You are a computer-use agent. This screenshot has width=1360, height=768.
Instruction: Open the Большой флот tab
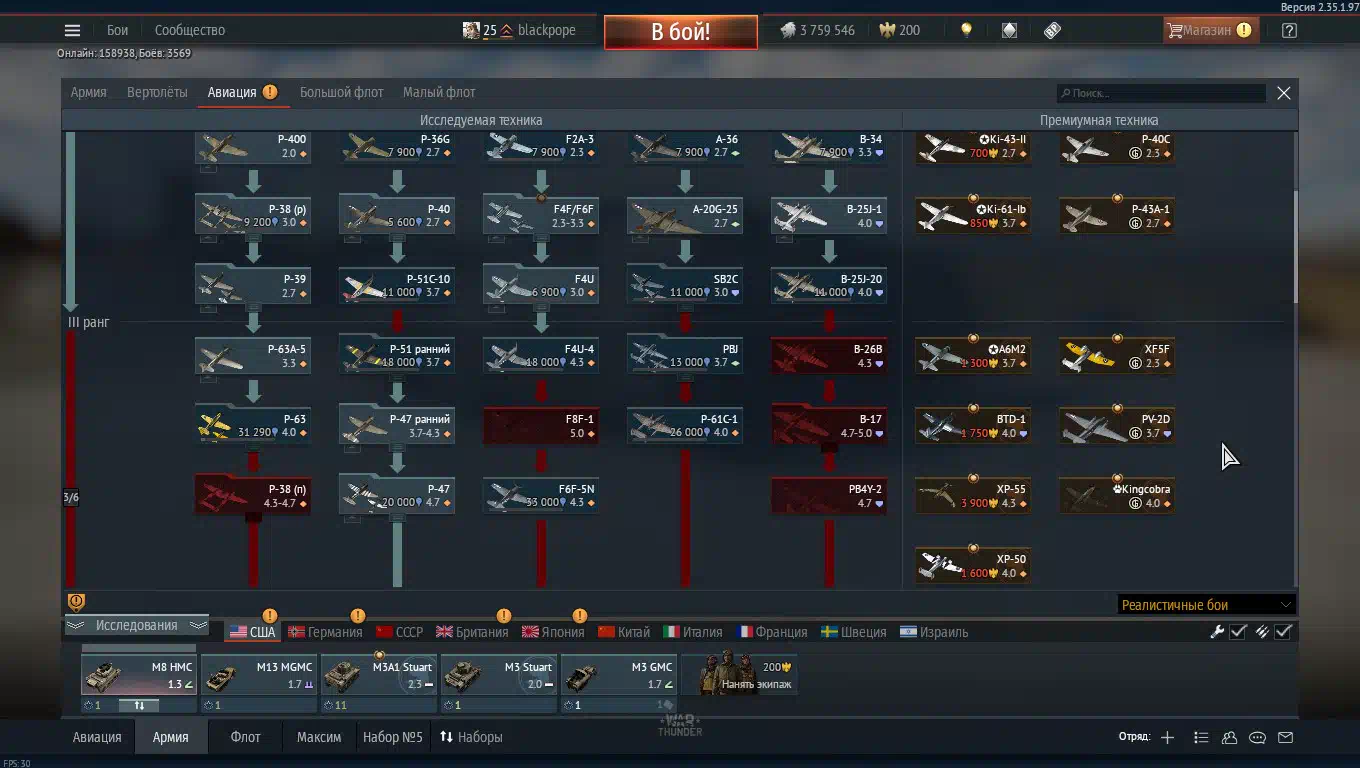(341, 92)
